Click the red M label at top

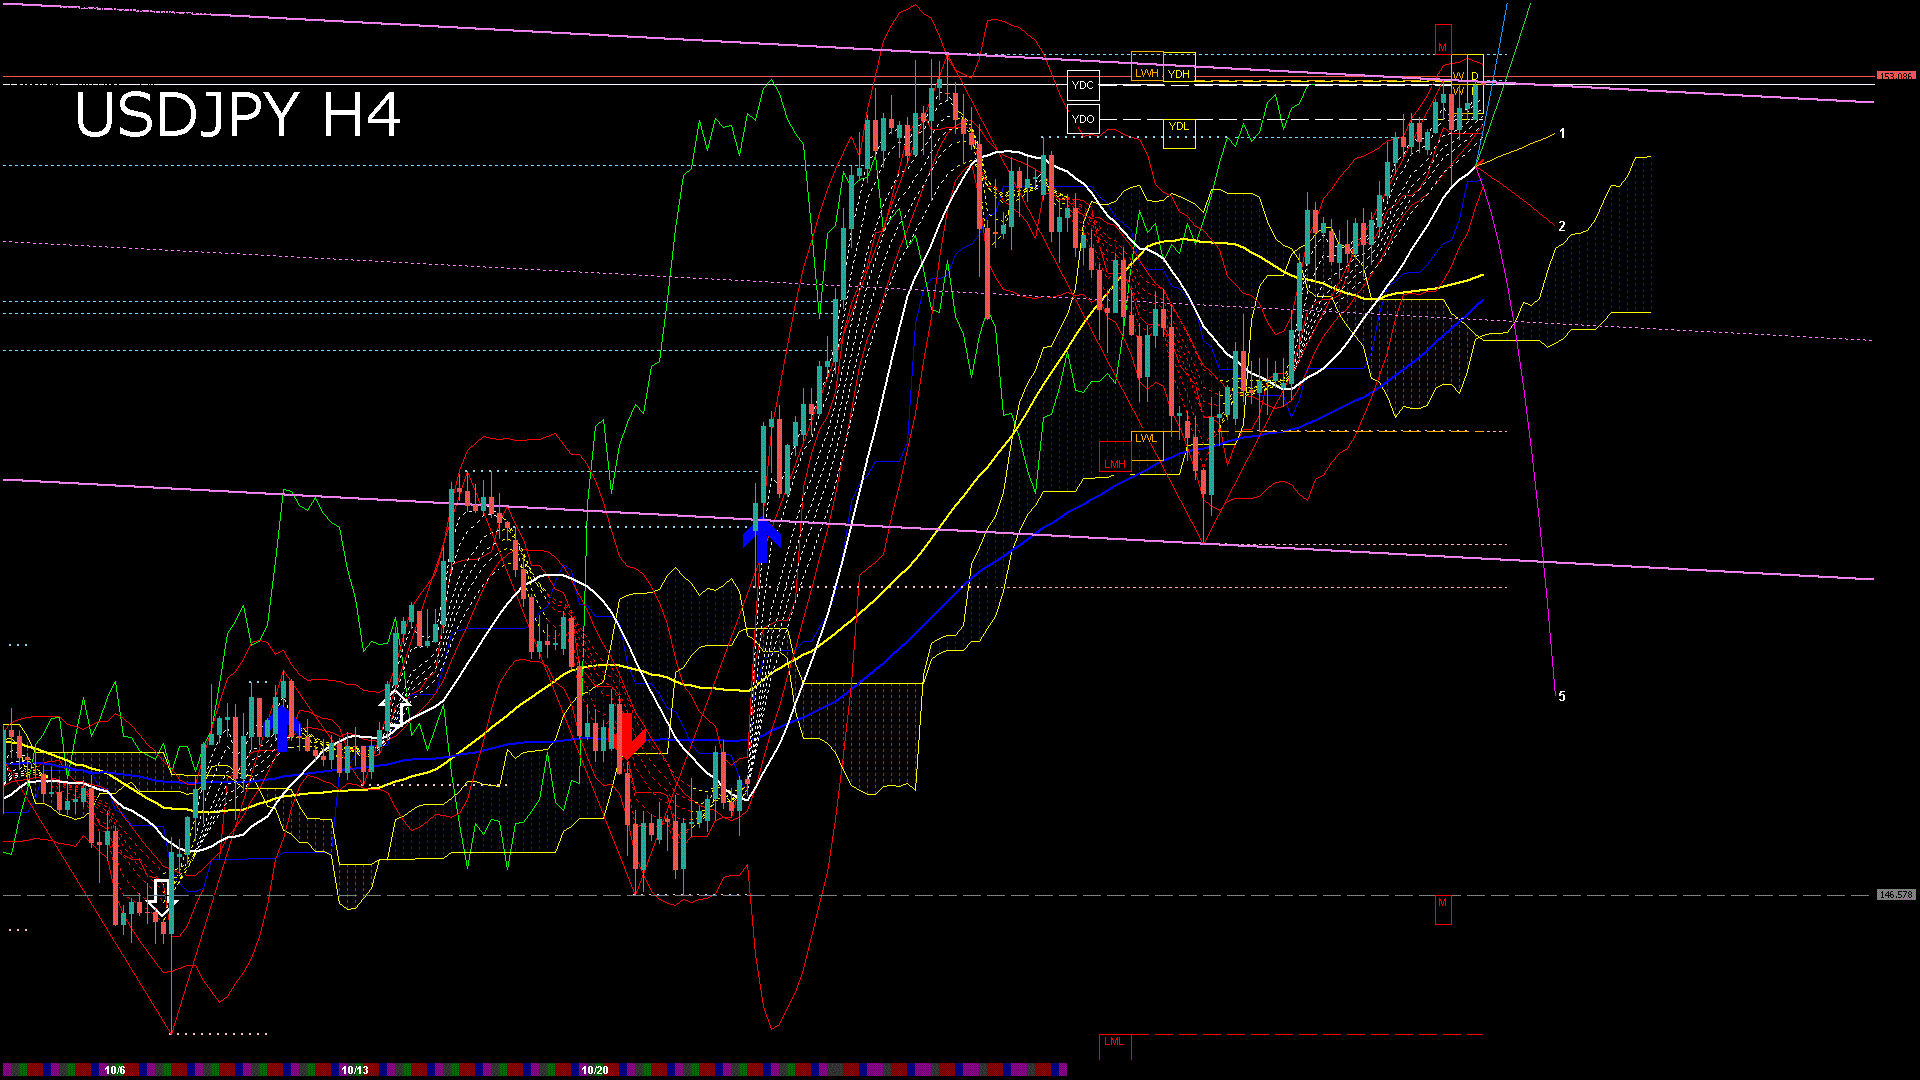1442,47
